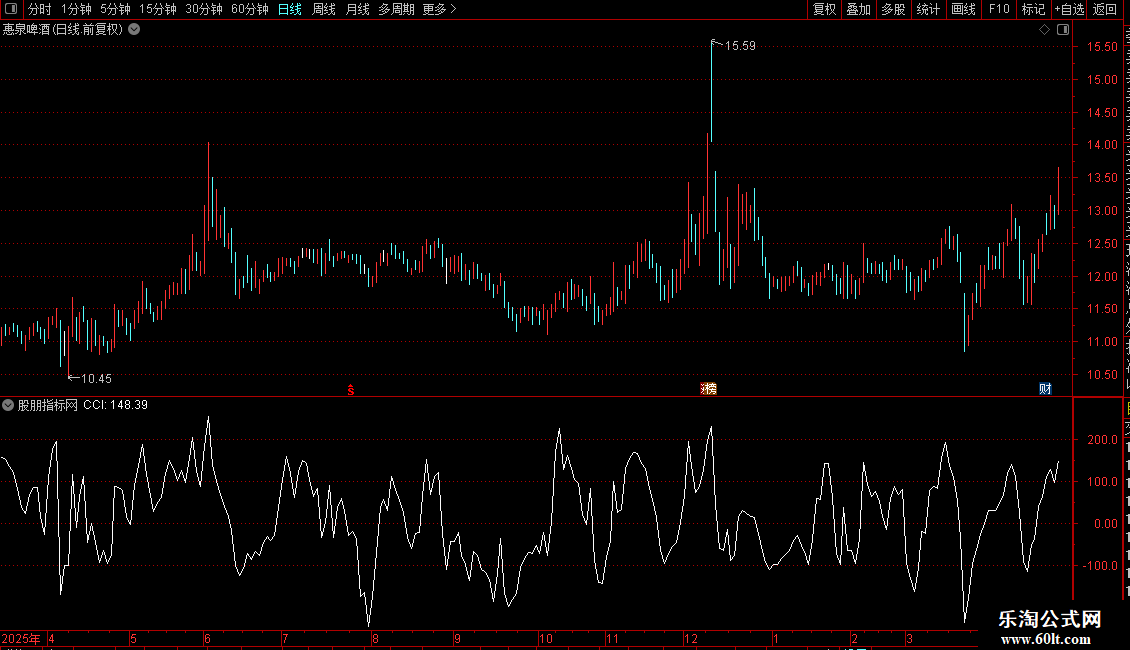Screen dimensions: 1130x650
Task: Click the 标记 mark button
Action: pos(1033,9)
